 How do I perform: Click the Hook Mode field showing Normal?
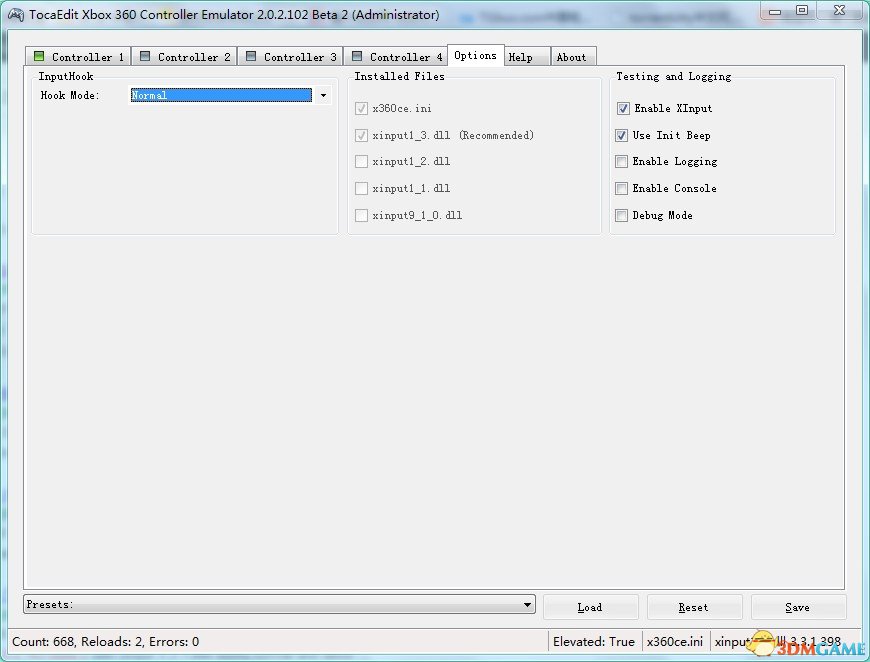(221, 95)
